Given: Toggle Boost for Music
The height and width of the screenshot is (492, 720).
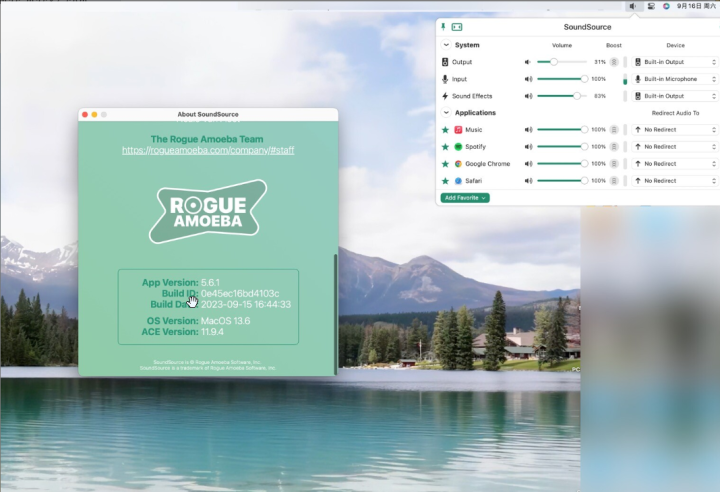Looking at the screenshot, I should click(x=614, y=130).
